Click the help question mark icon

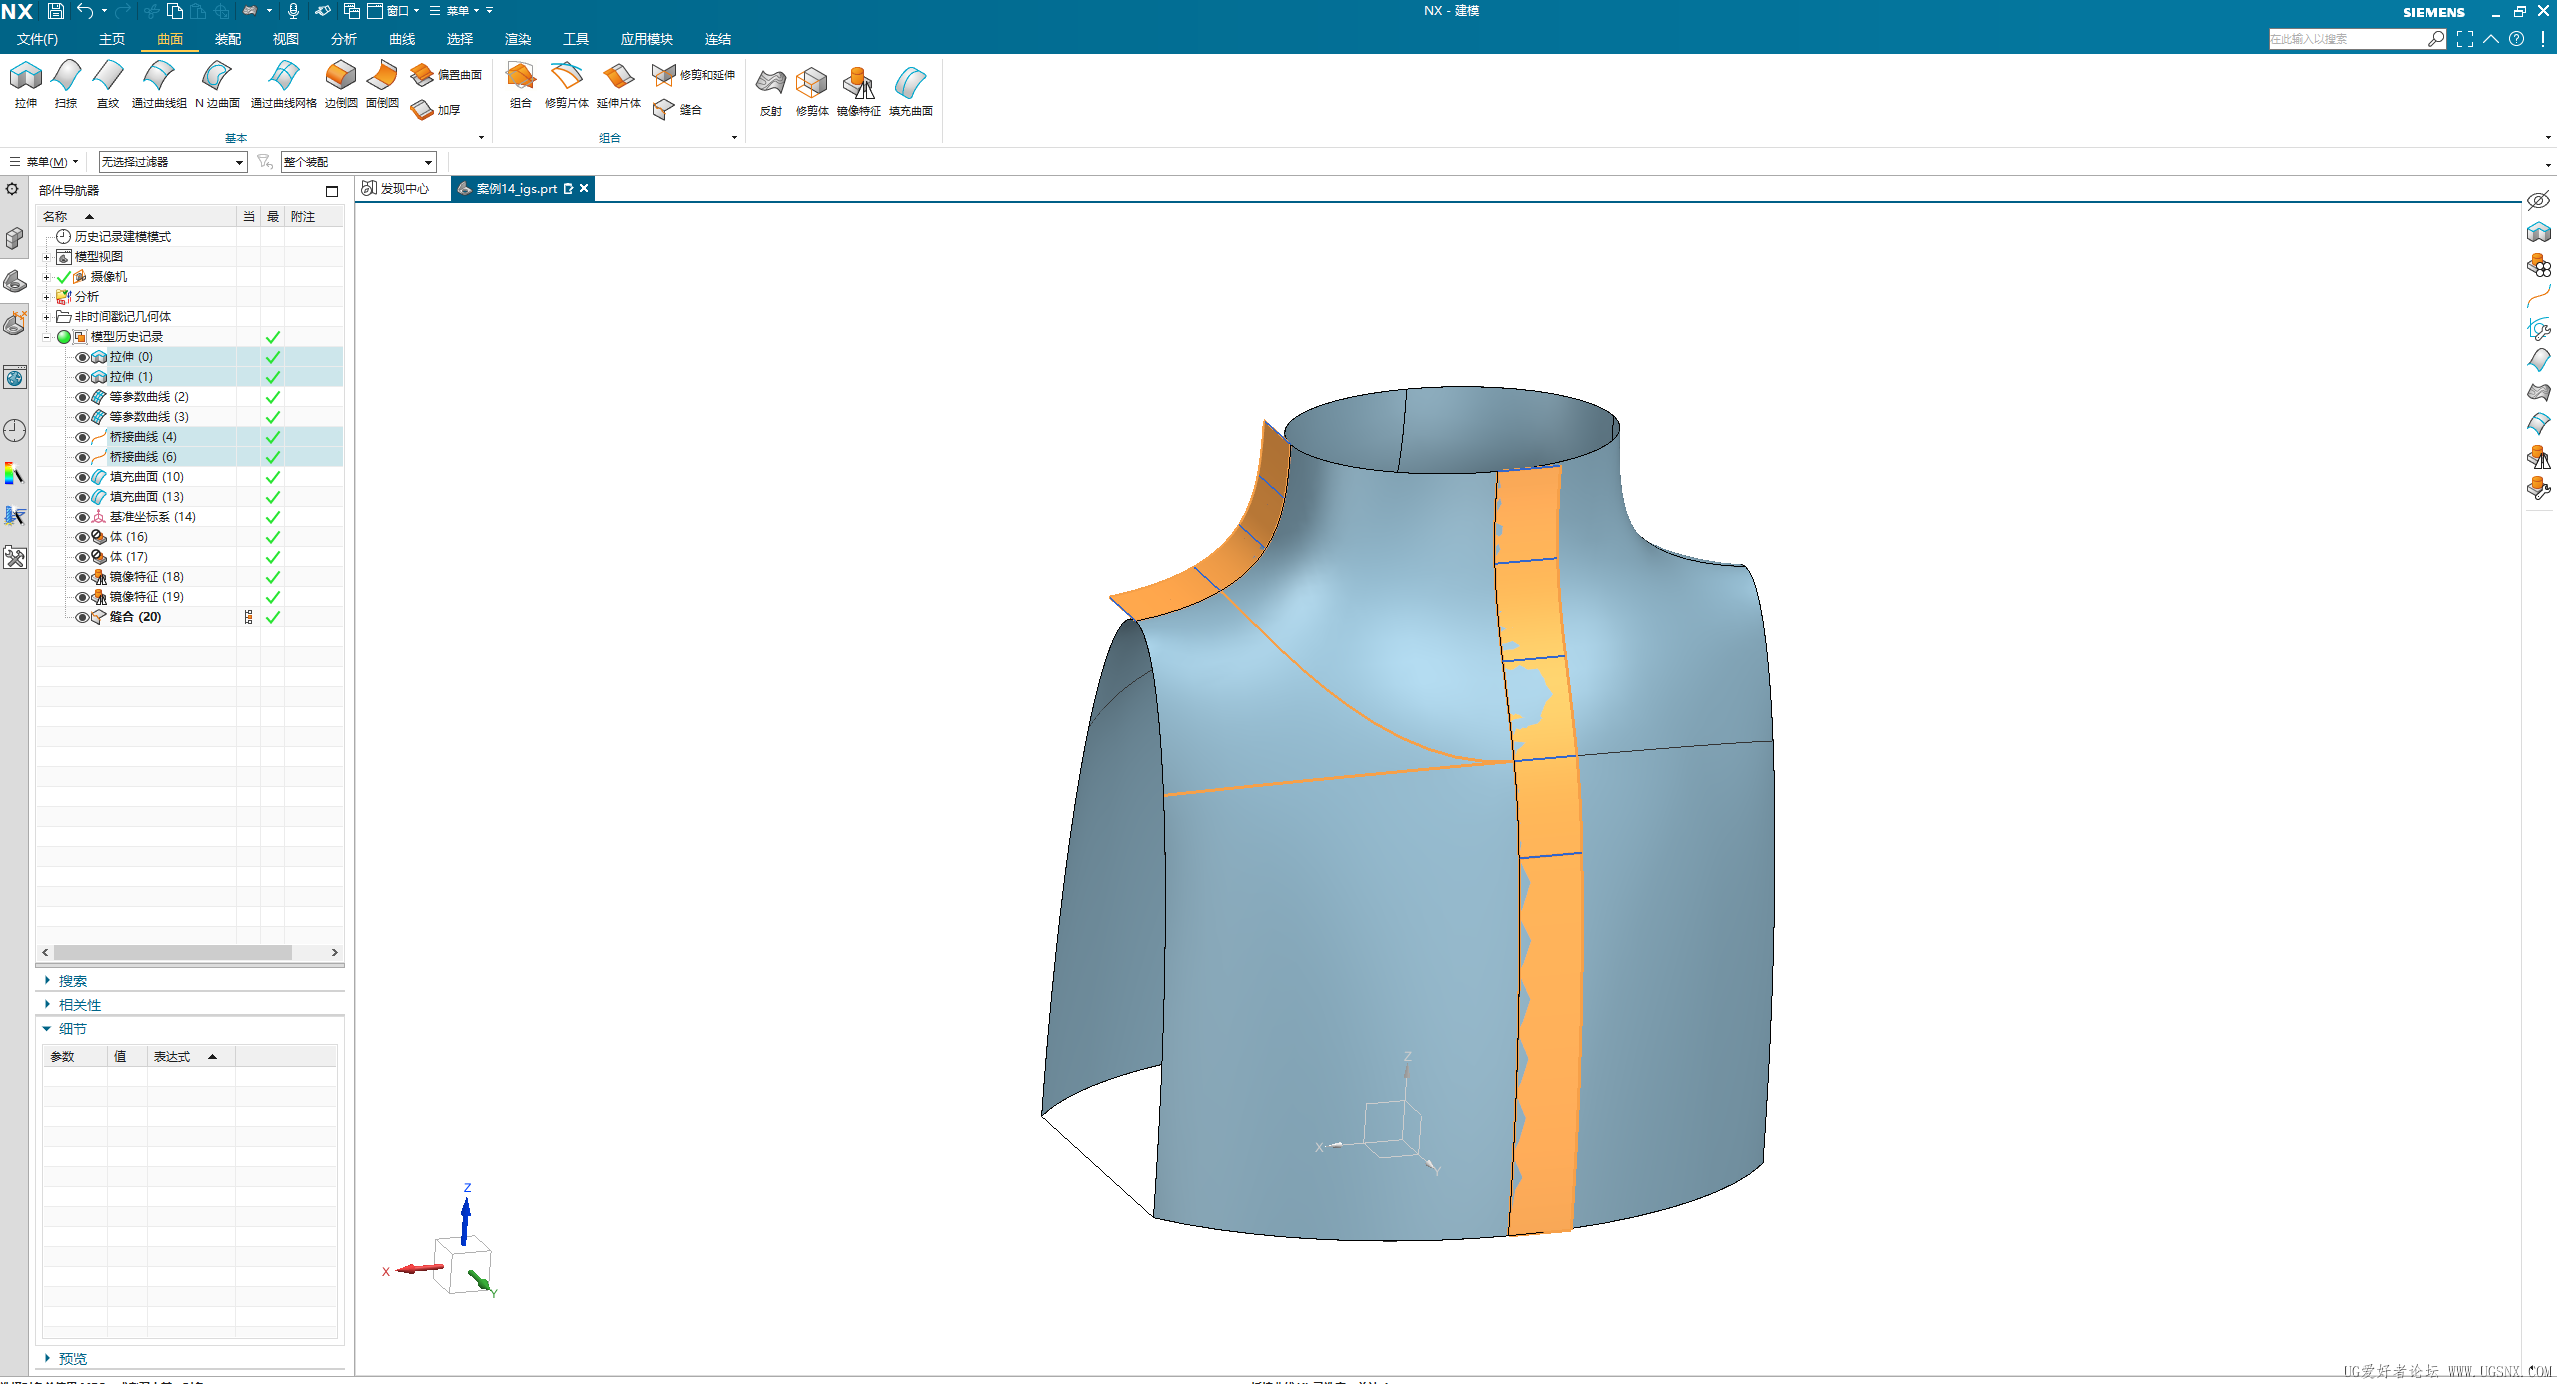[x=2516, y=39]
